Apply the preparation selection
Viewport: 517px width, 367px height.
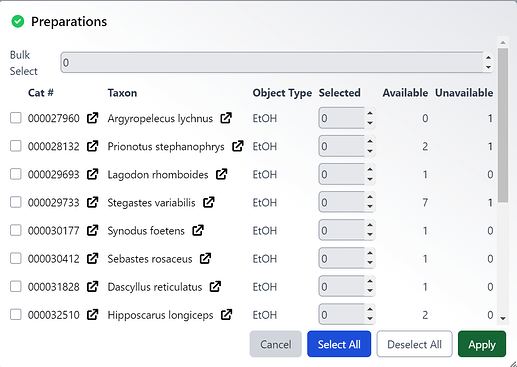(482, 344)
